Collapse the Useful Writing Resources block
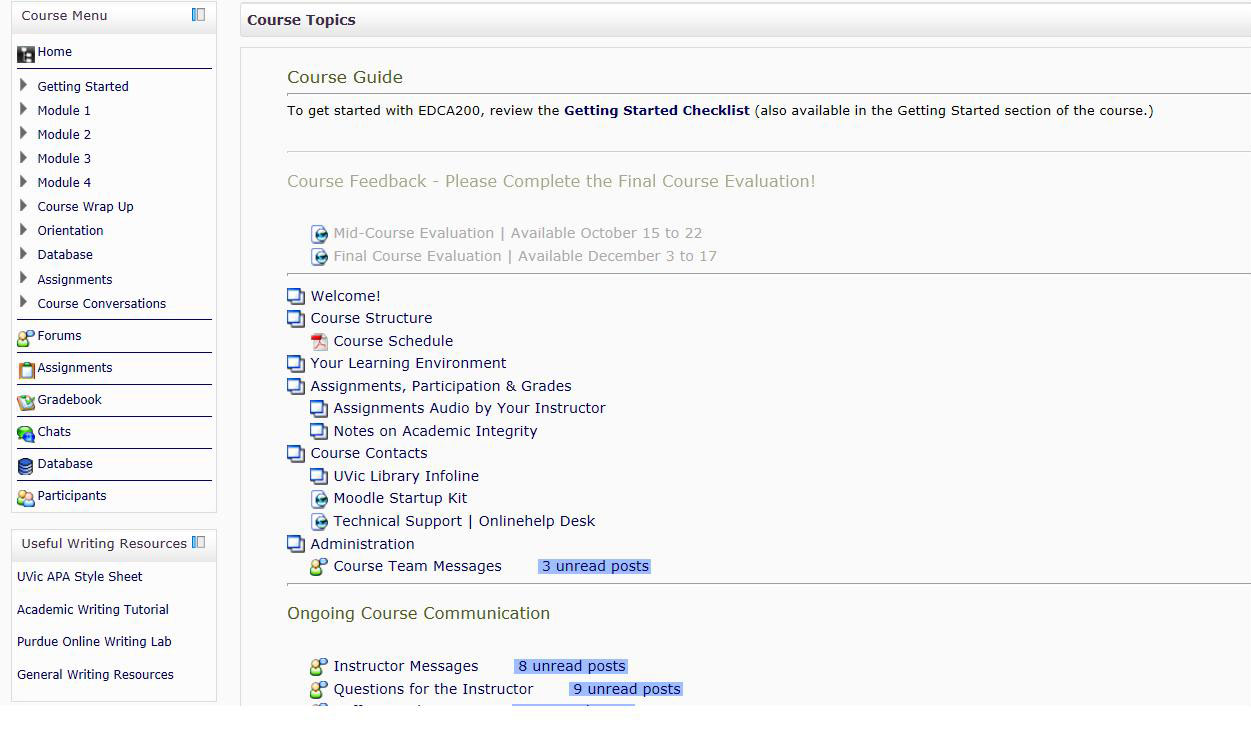 [x=198, y=543]
